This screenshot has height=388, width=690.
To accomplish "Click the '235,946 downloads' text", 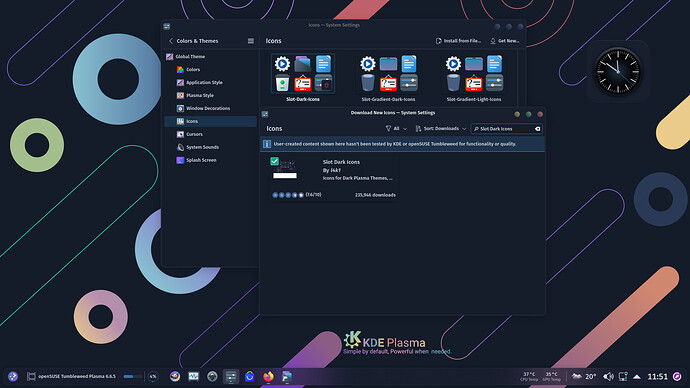I will 375,195.
